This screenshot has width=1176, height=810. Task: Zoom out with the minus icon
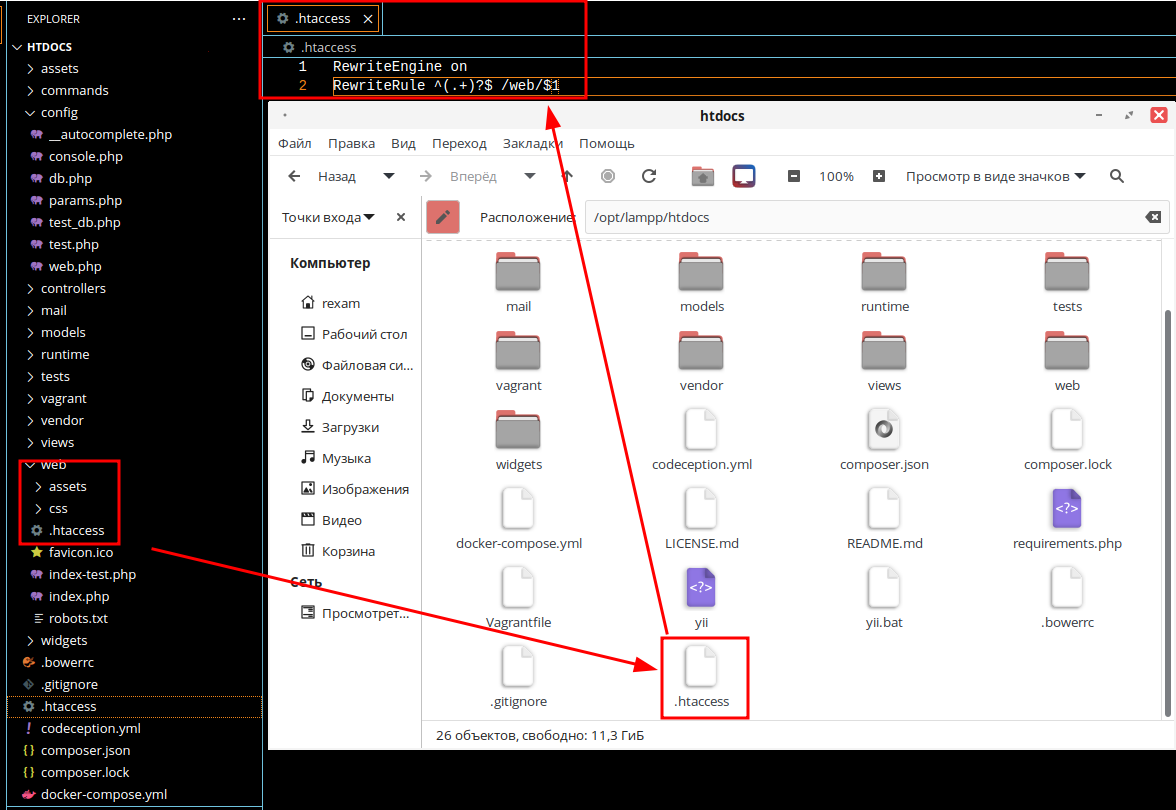coord(794,176)
